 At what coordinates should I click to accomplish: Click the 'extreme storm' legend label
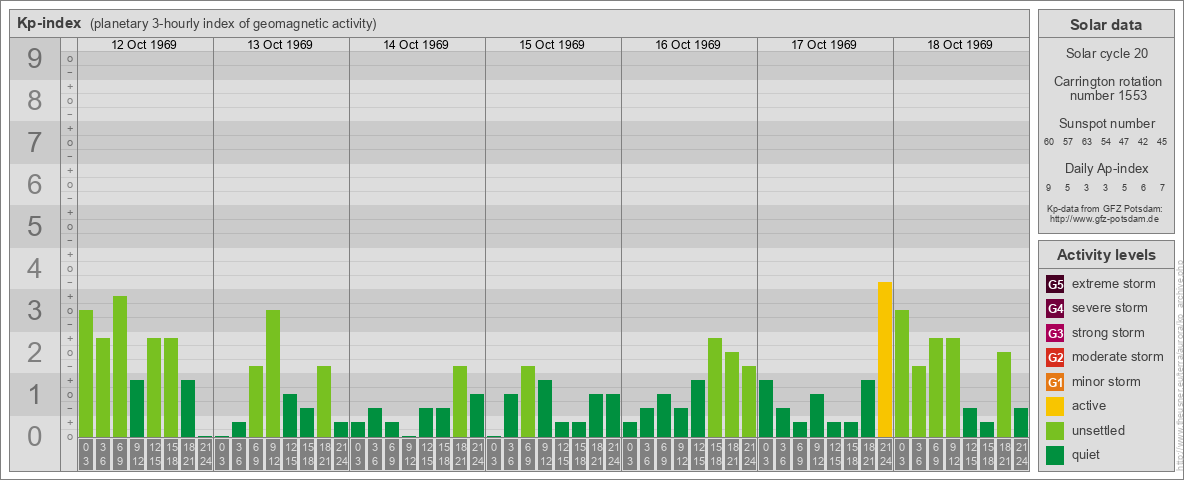(1114, 285)
